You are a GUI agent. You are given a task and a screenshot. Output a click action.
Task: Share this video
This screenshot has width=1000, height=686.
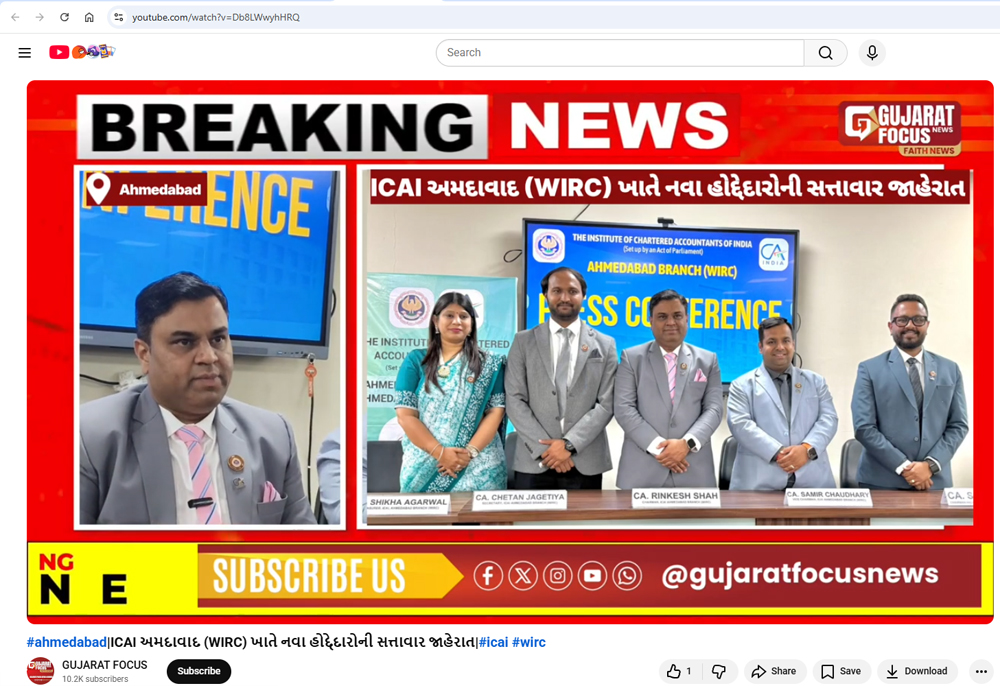[x=774, y=672]
